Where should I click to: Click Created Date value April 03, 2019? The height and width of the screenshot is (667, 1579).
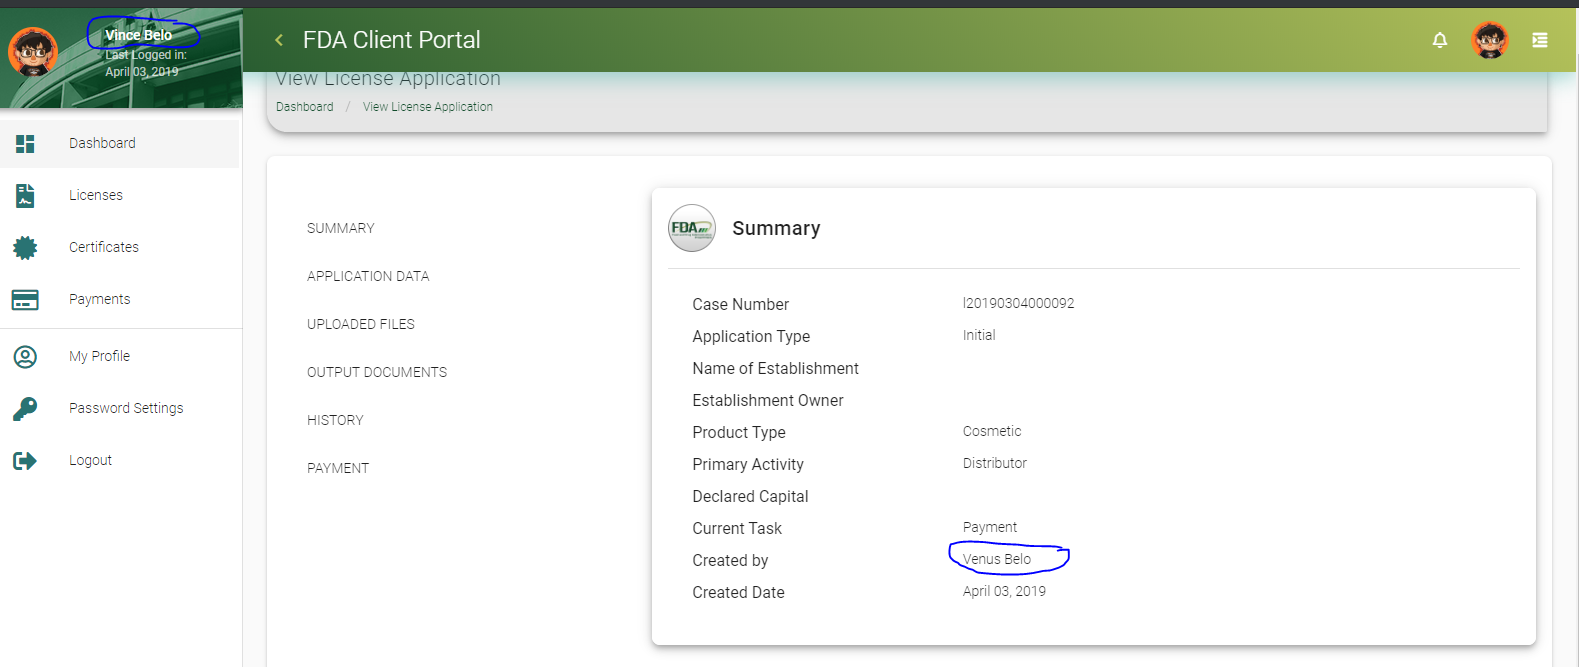1004,591
